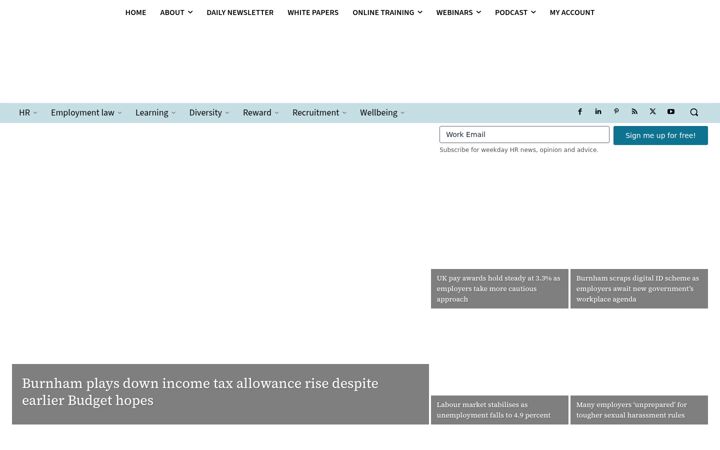Open Daily Newsletter page
The height and width of the screenshot is (450, 720).
point(240,12)
